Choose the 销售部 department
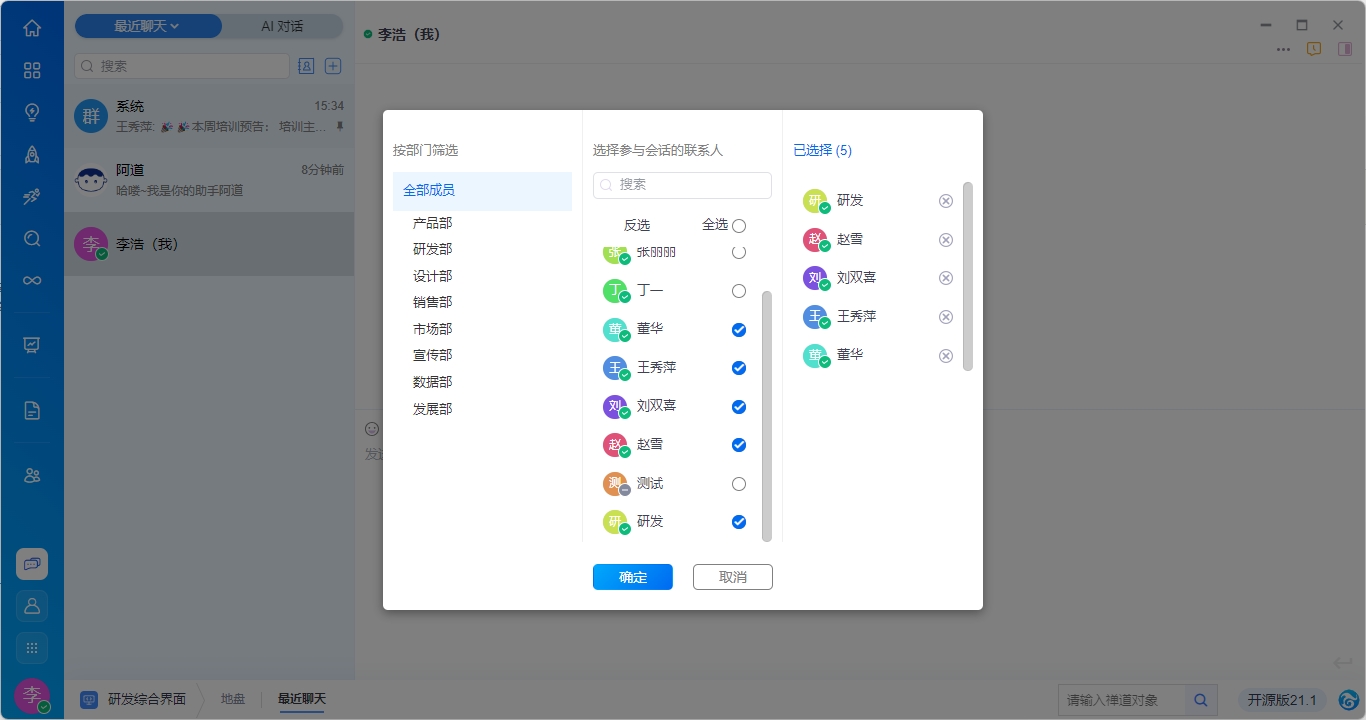Viewport: 1366px width, 720px height. [x=433, y=302]
